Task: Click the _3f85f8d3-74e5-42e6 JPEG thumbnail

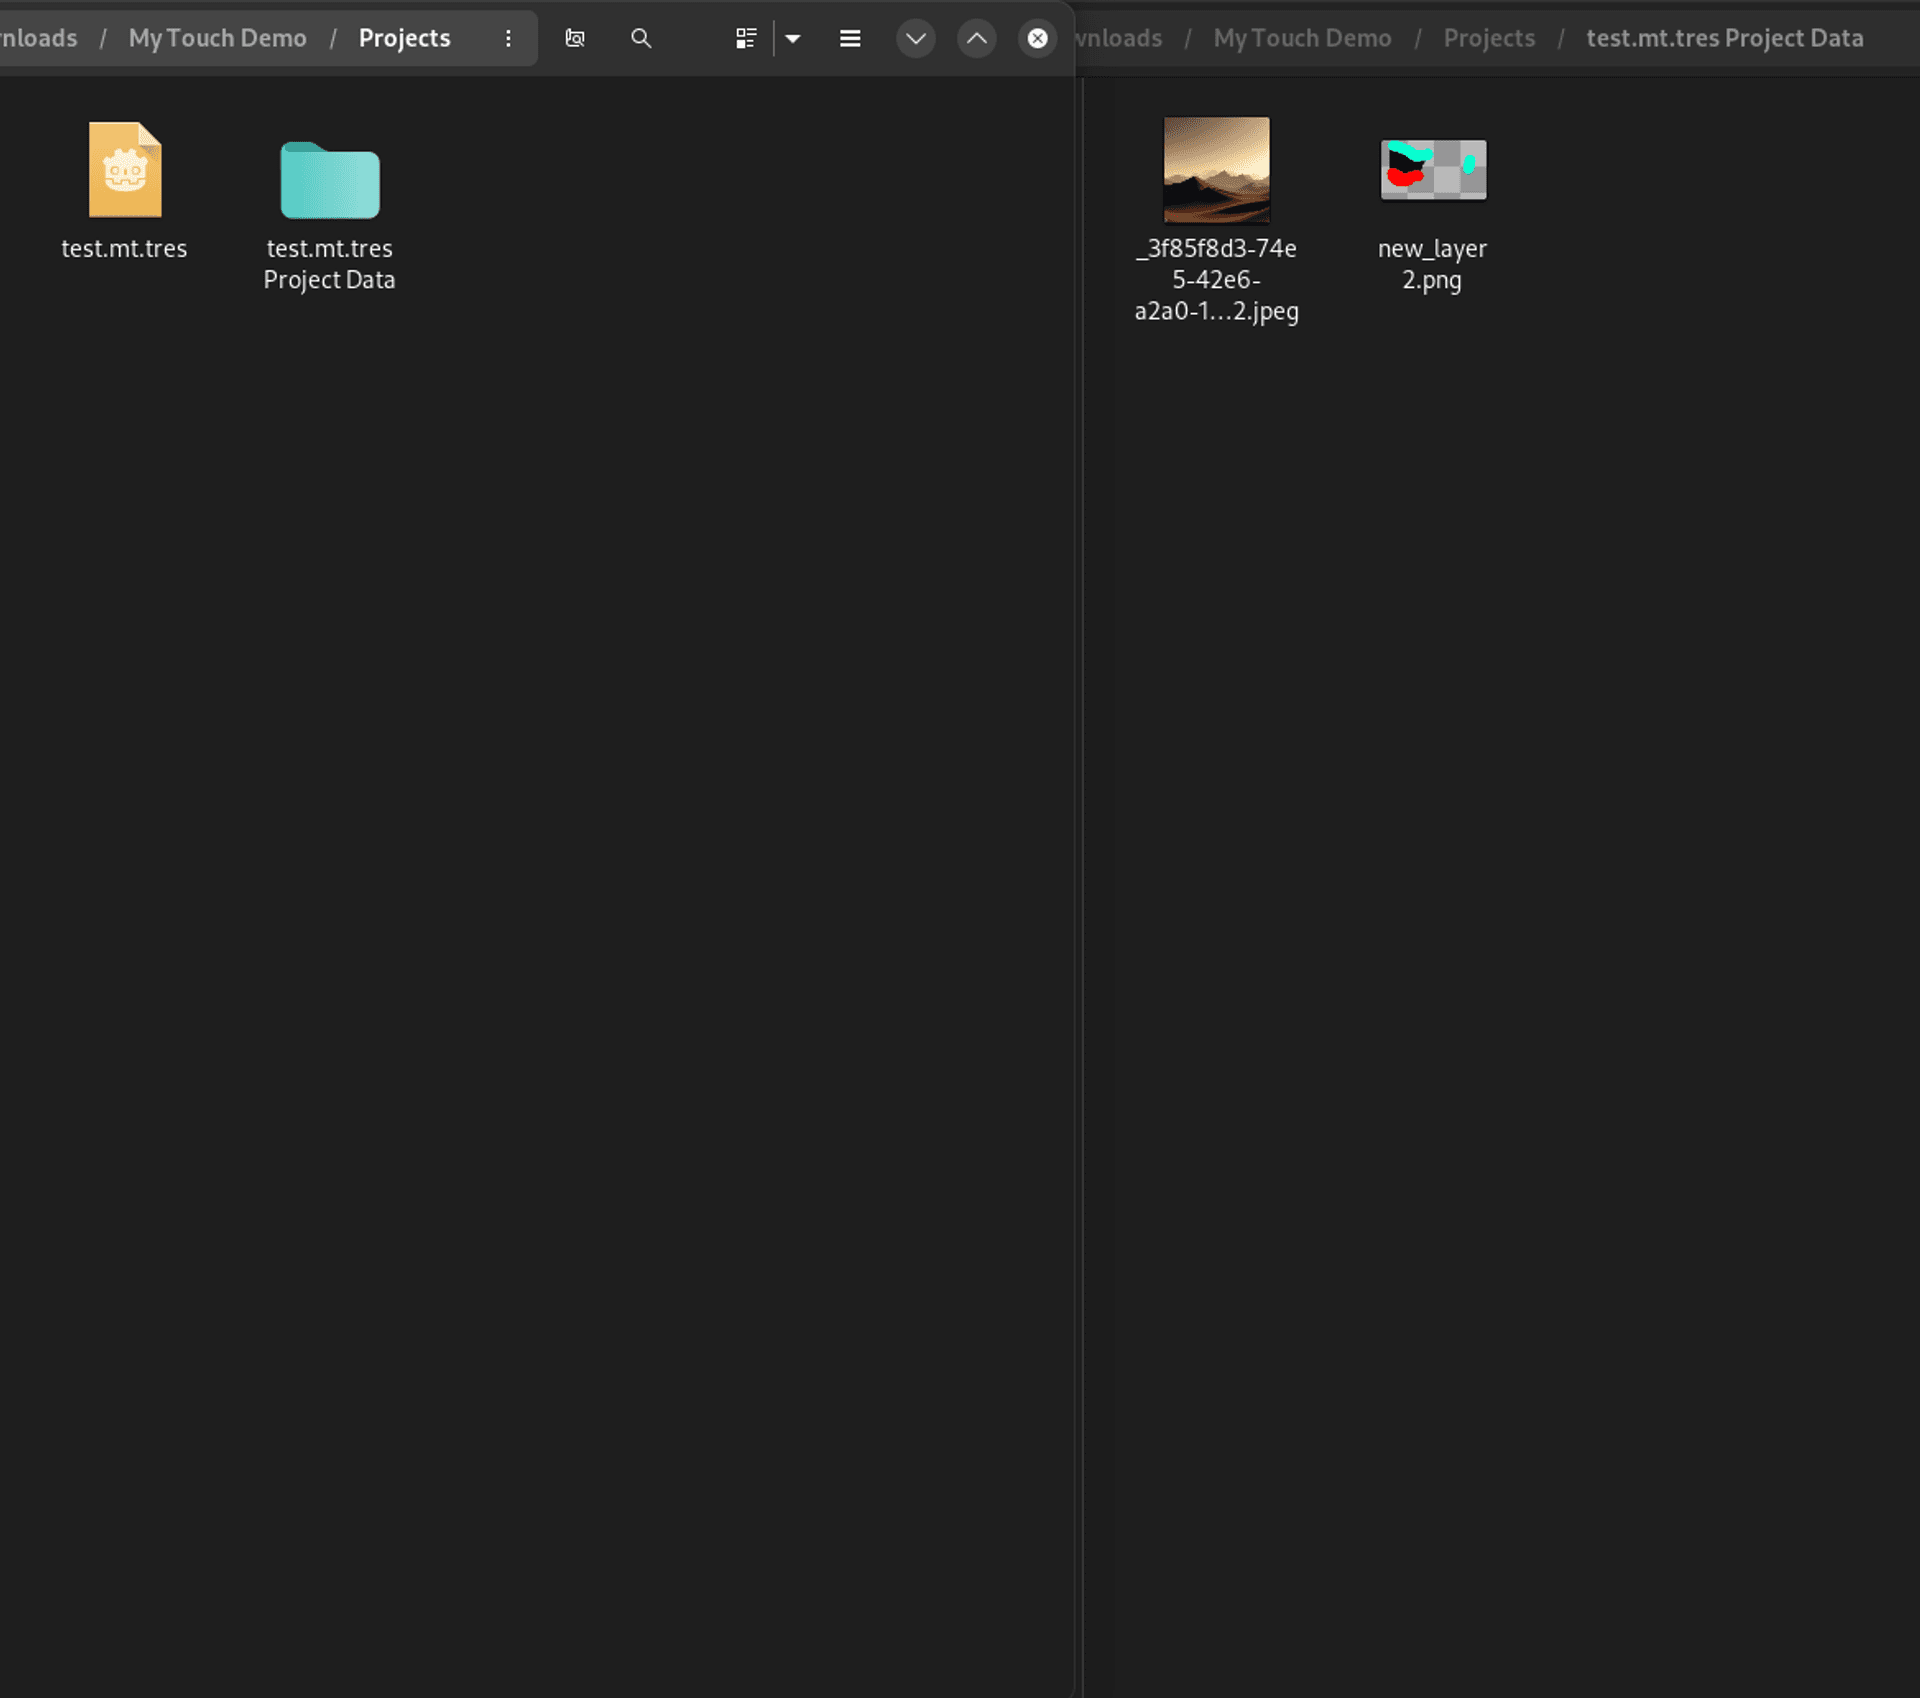Action: 1216,169
